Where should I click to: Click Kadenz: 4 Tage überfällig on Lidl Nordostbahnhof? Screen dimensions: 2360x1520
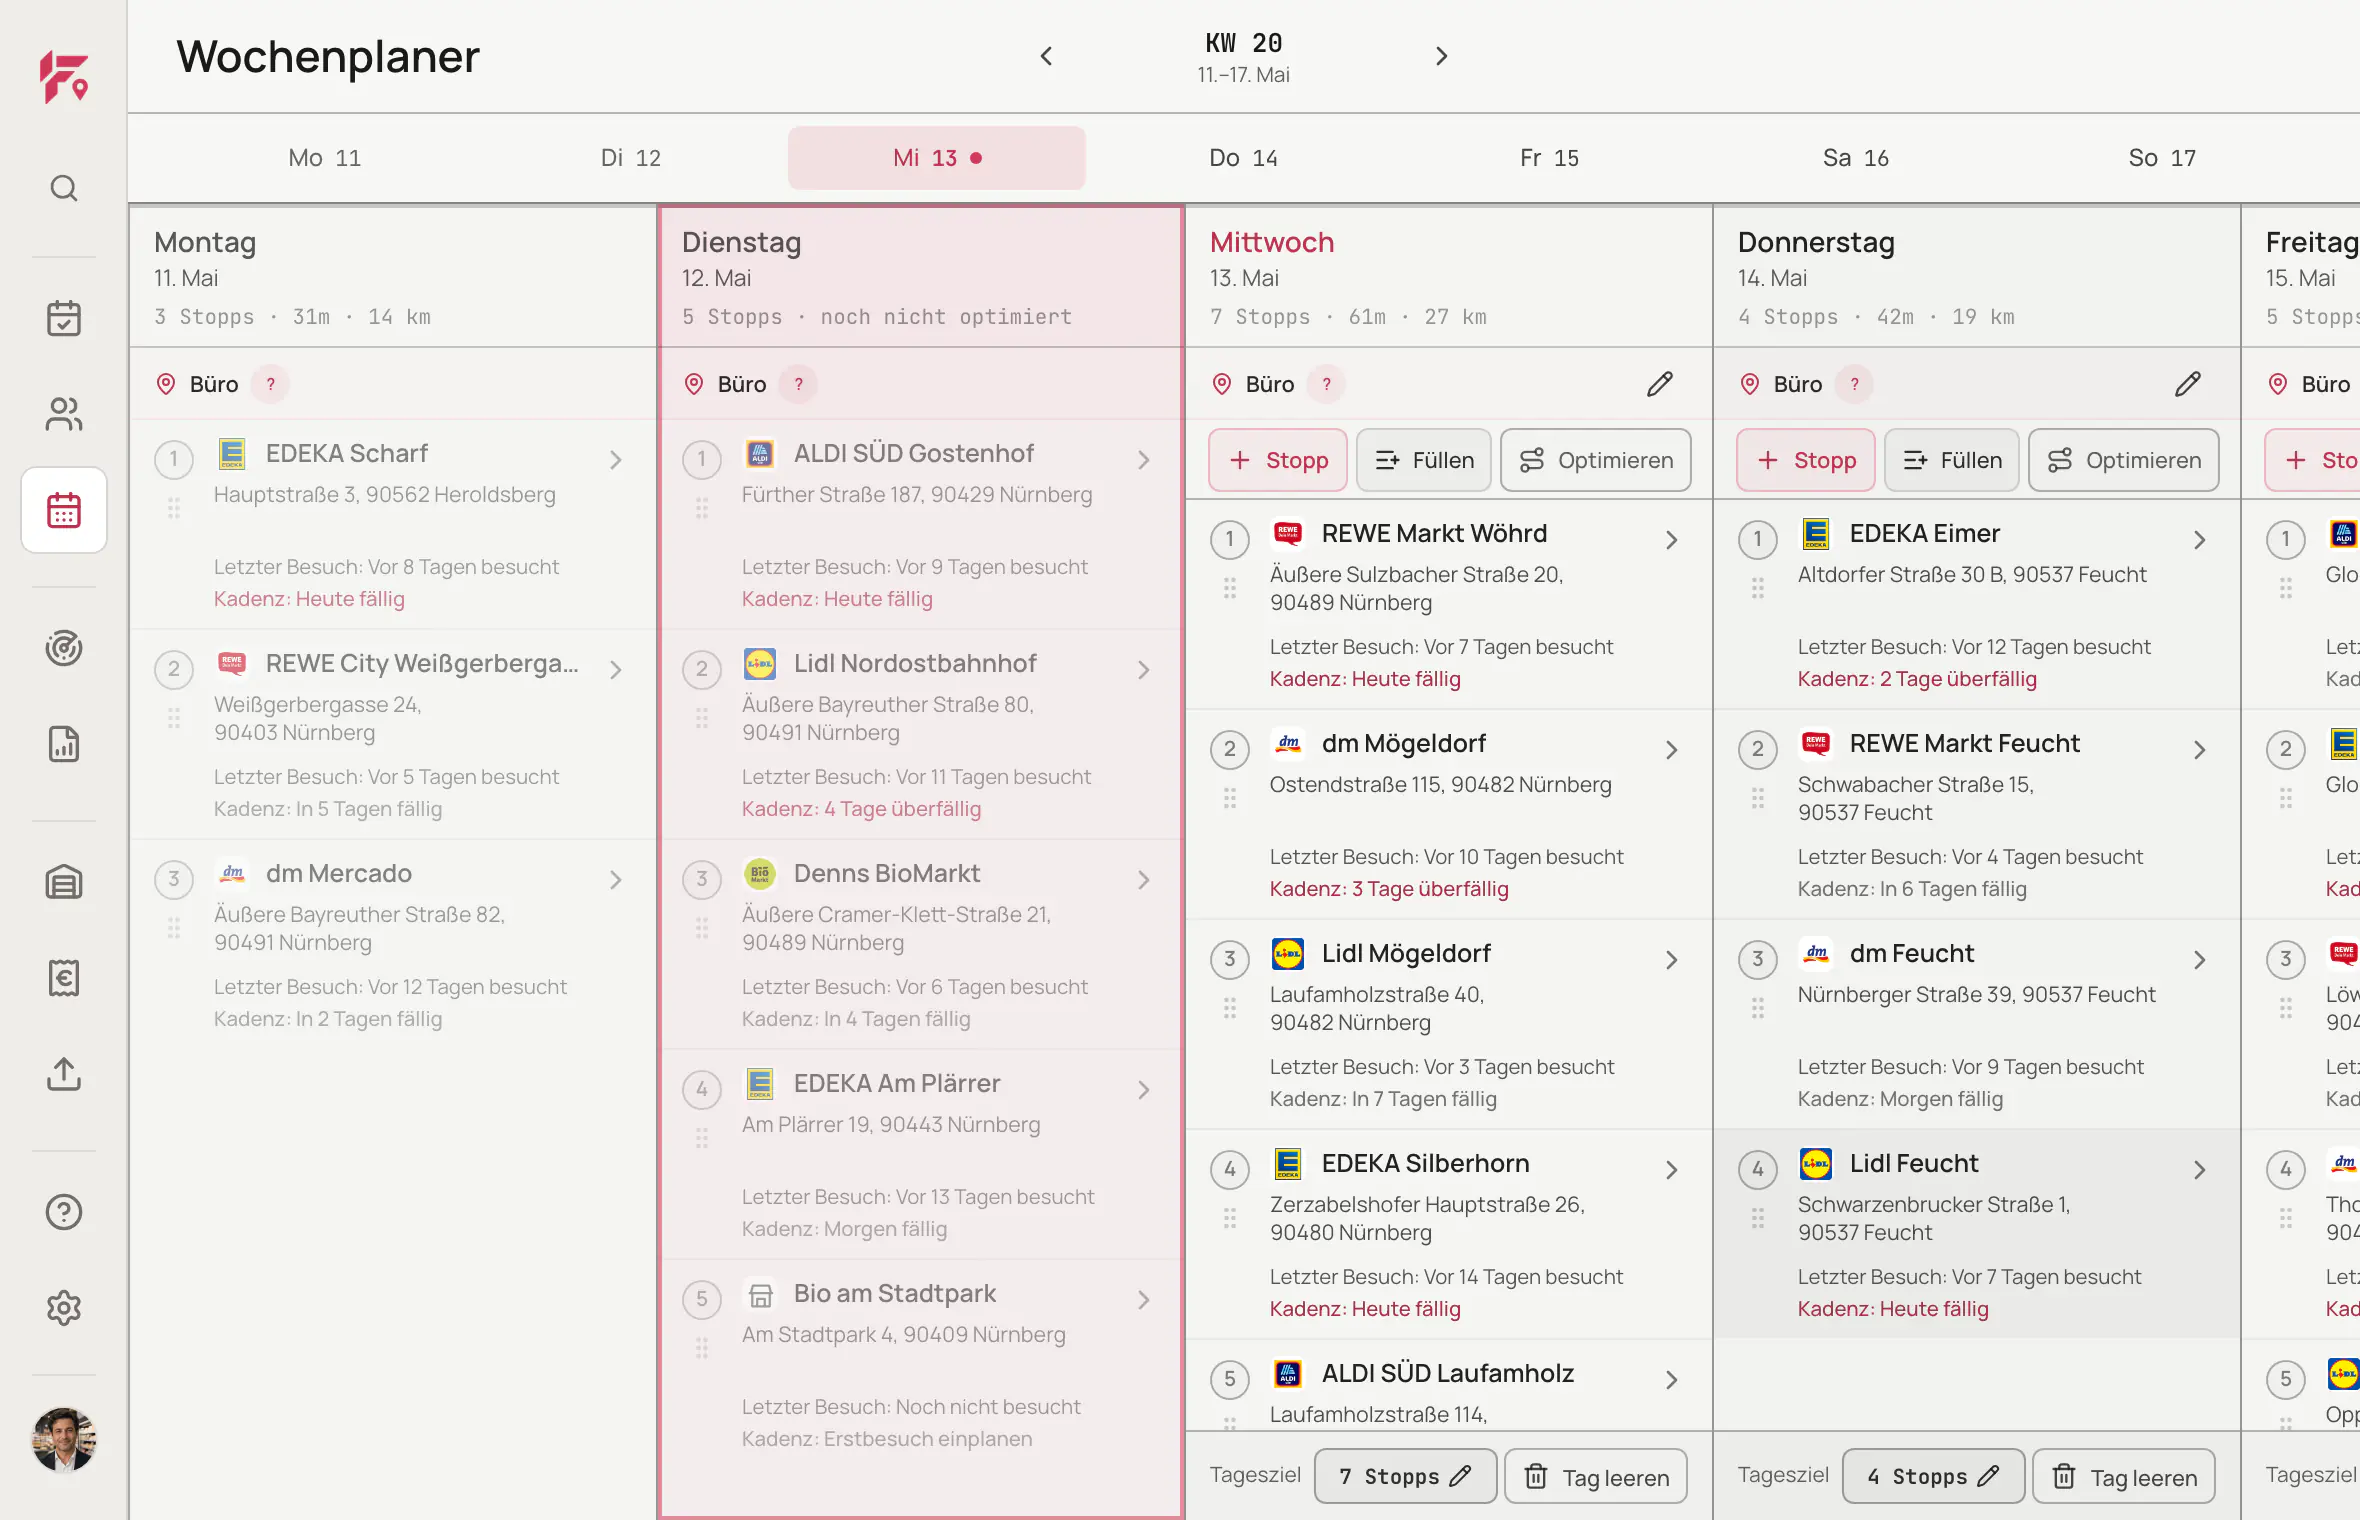coord(861,809)
